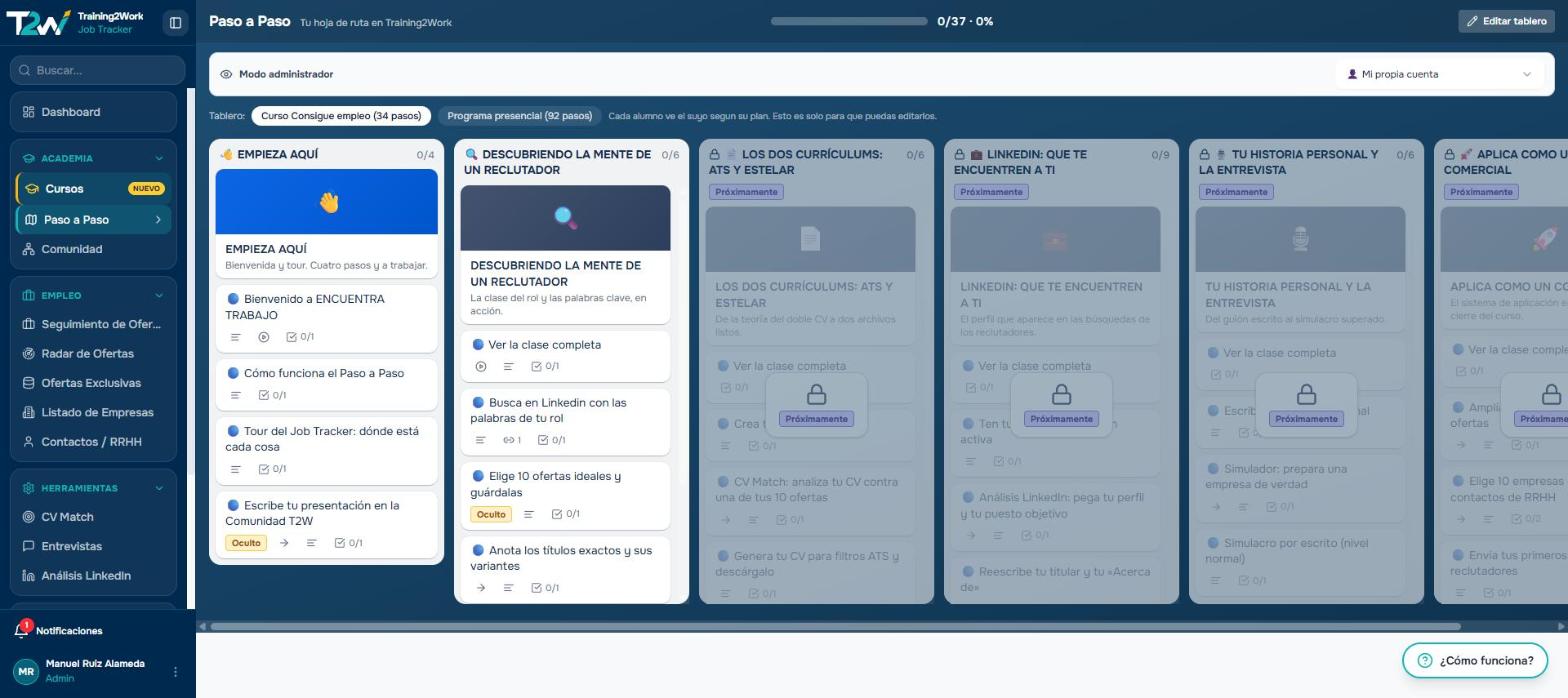Viewport: 1568px width, 698px height.
Task: Click checklist 0/1 on first Ver la clase completa card
Action: [545, 367]
